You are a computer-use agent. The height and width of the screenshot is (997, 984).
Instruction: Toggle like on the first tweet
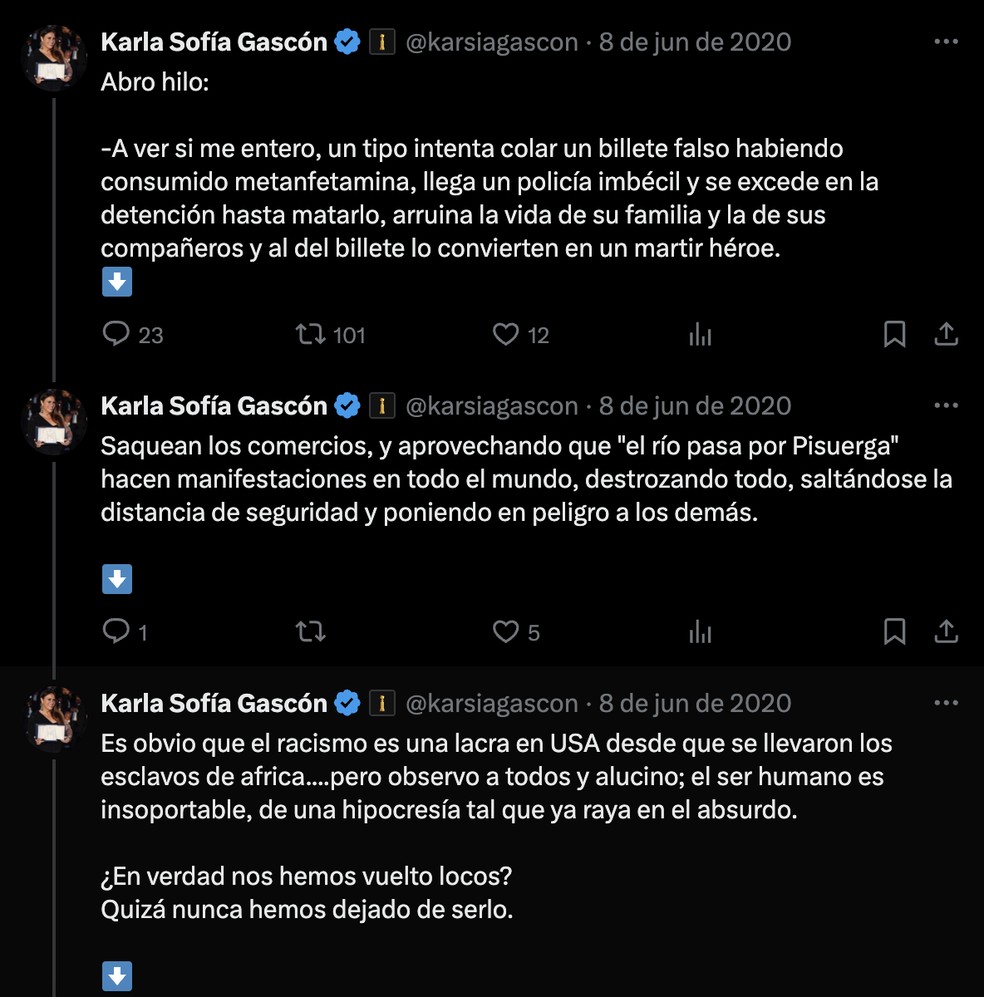[x=505, y=335]
